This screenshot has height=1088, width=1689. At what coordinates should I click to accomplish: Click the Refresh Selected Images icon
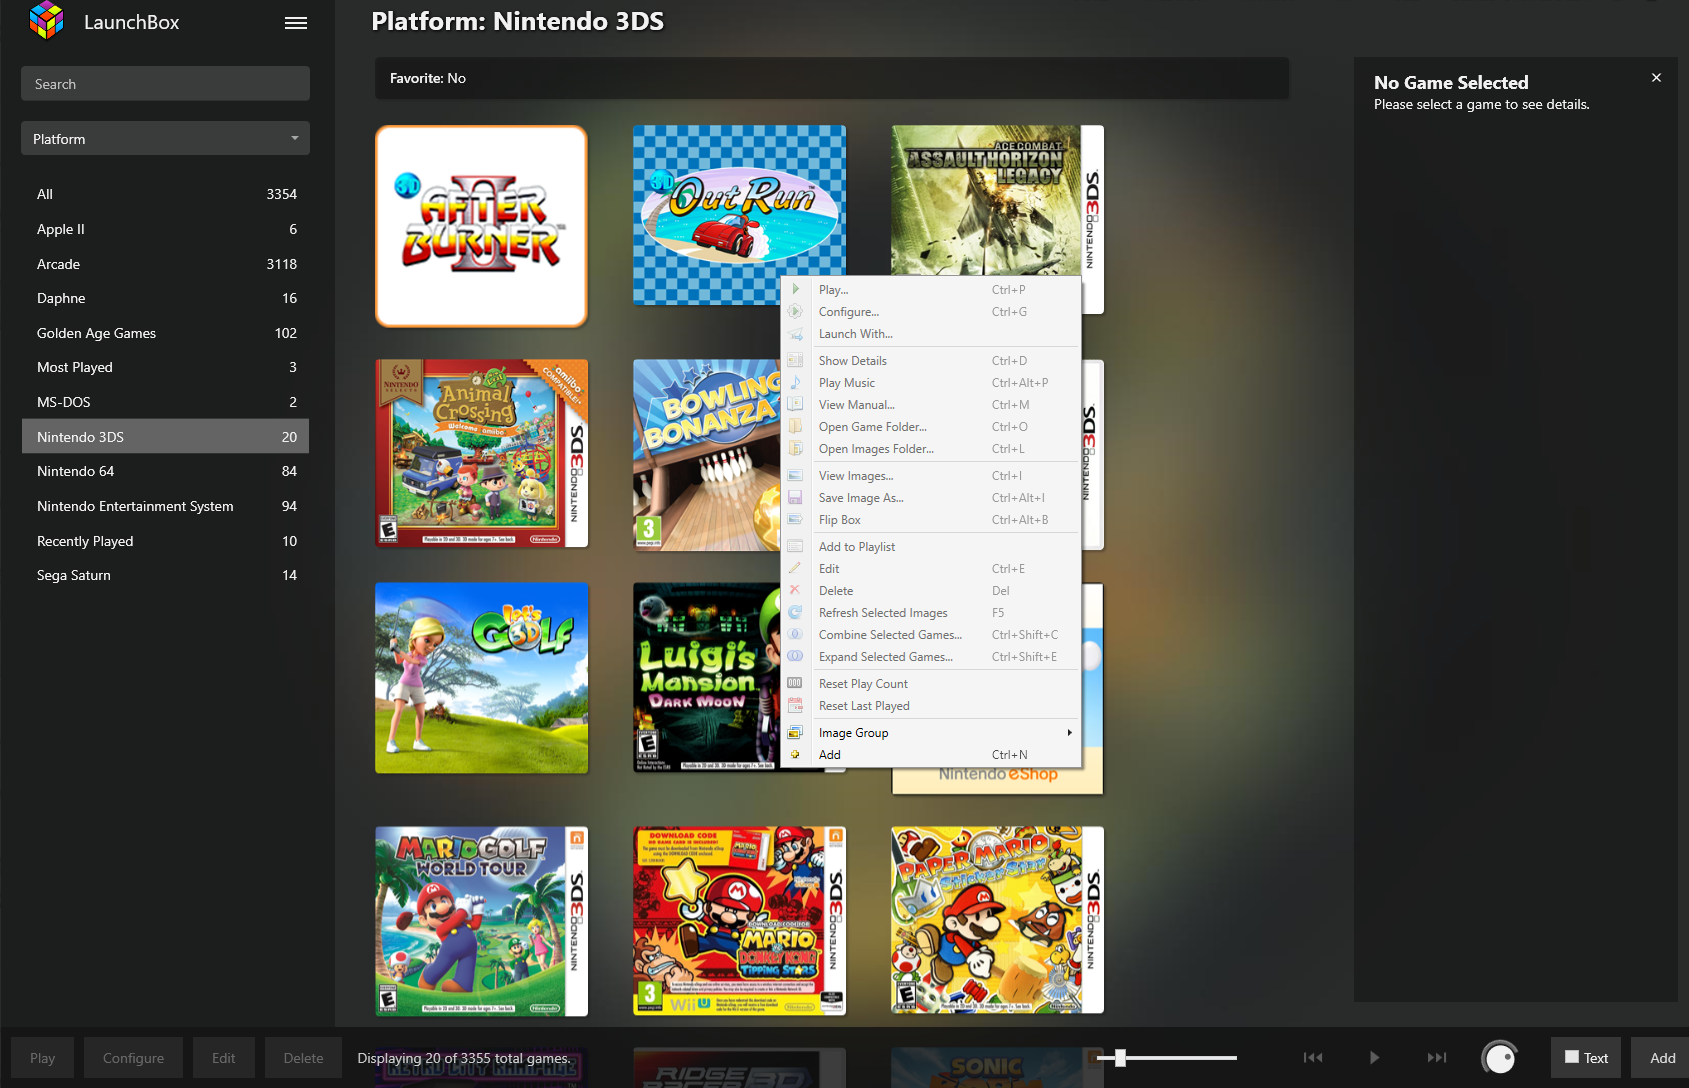[796, 612]
